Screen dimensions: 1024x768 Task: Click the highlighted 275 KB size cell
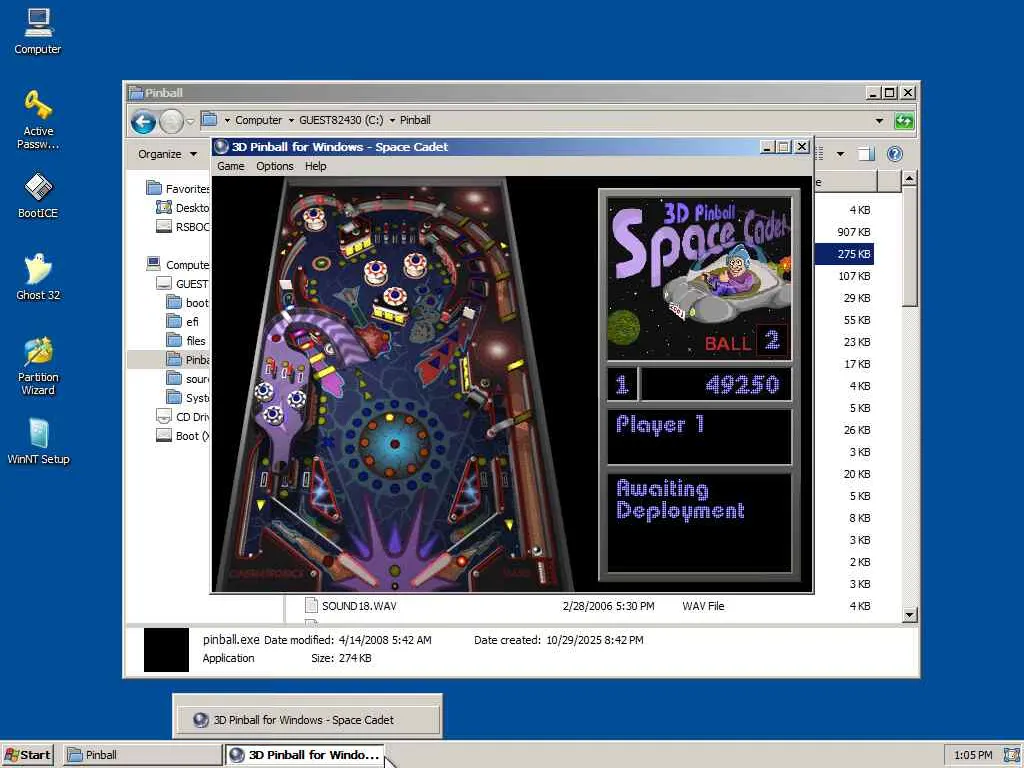[854, 254]
